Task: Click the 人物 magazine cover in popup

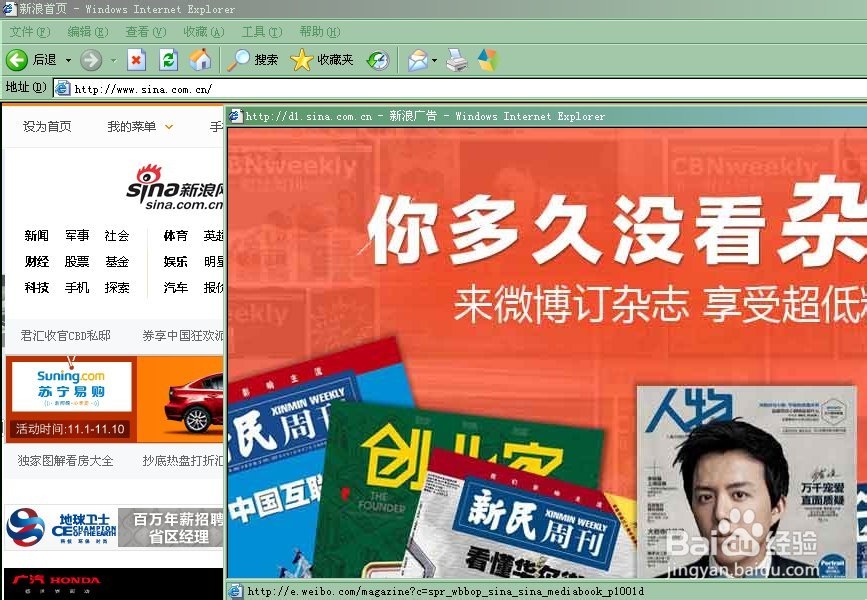Action: pos(746,481)
